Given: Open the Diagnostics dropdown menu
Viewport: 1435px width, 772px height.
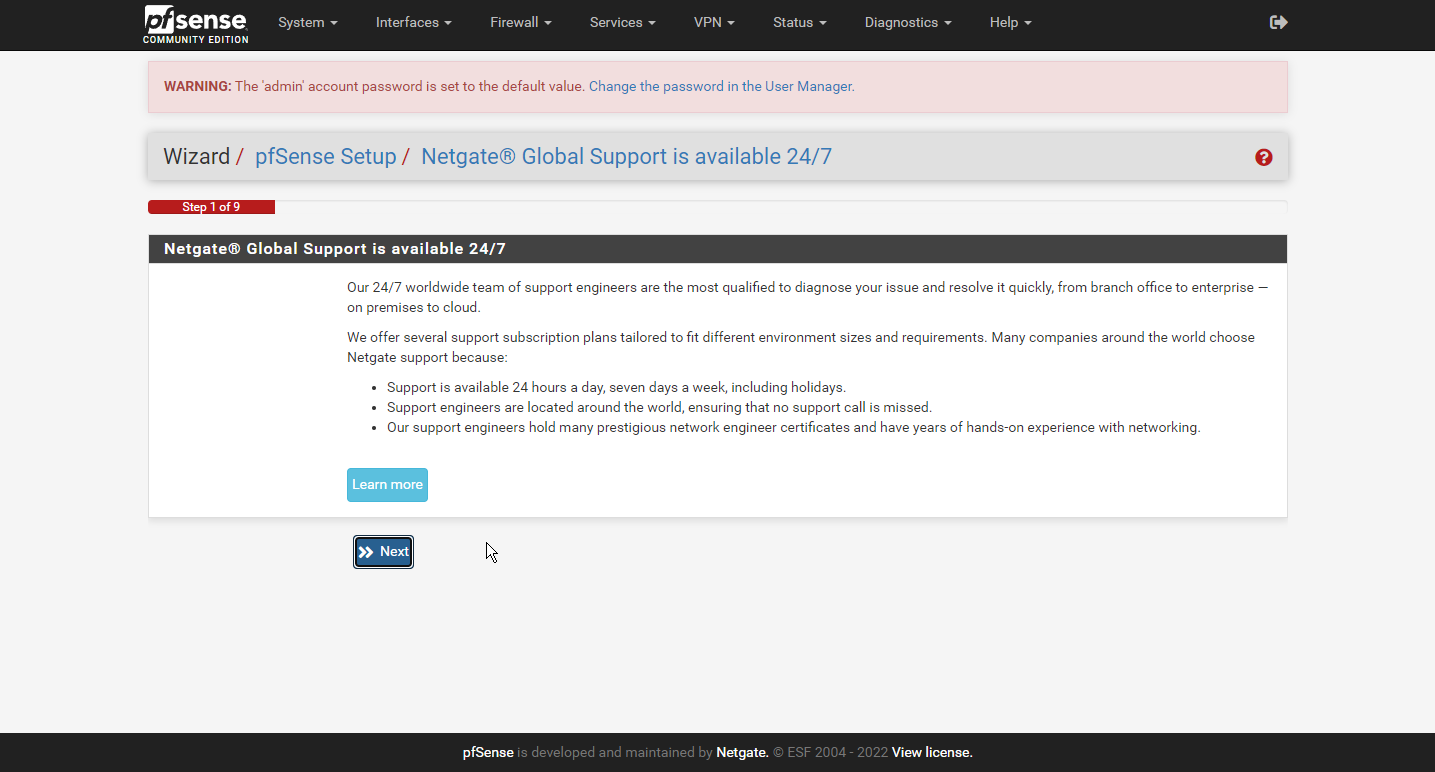Looking at the screenshot, I should (x=908, y=22).
